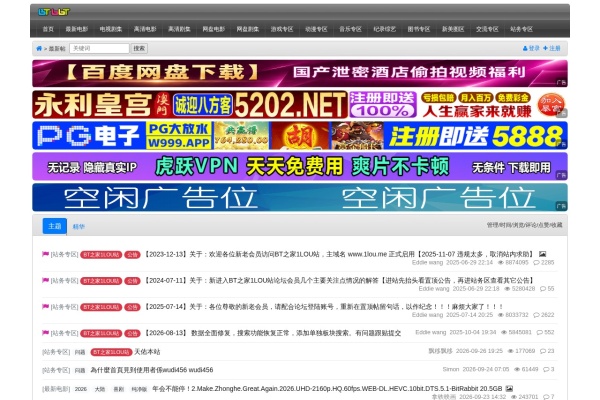Click the comment bubble icon next to 2622
Screen dimensions: 600x400
click(536, 315)
